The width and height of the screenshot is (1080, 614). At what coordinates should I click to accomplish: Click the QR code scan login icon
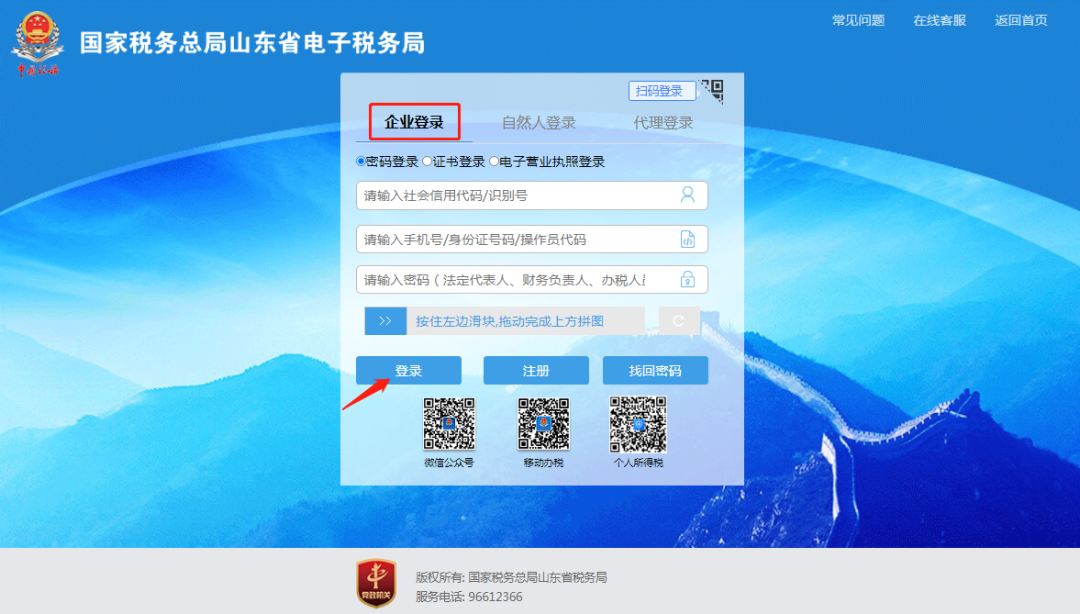tap(712, 90)
